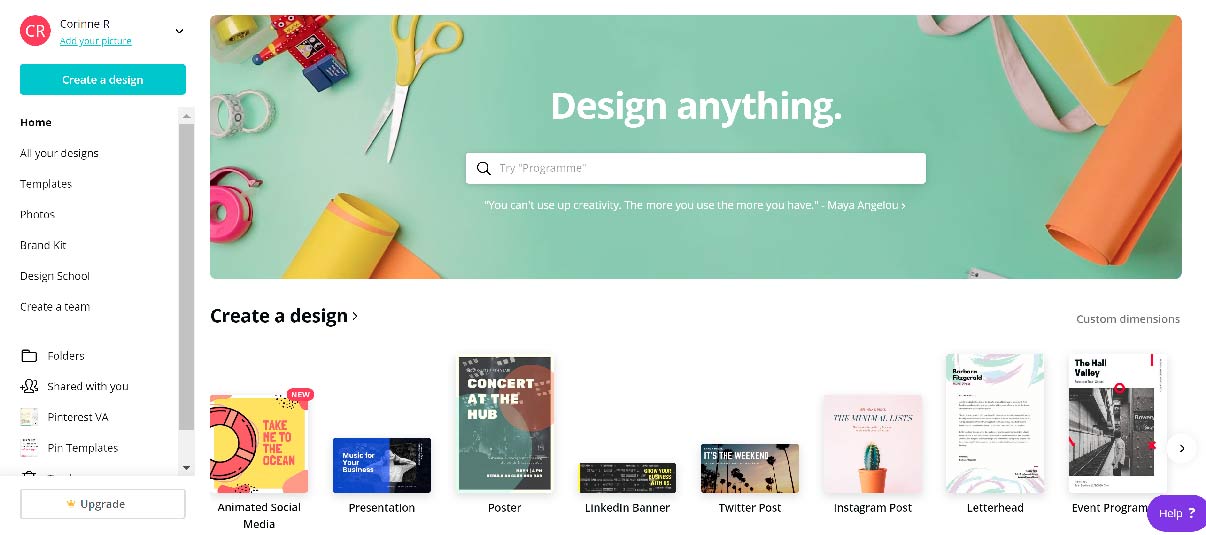This screenshot has height=535, width=1206.
Task: Click into the Try "Programme" search field
Action: 696,168
